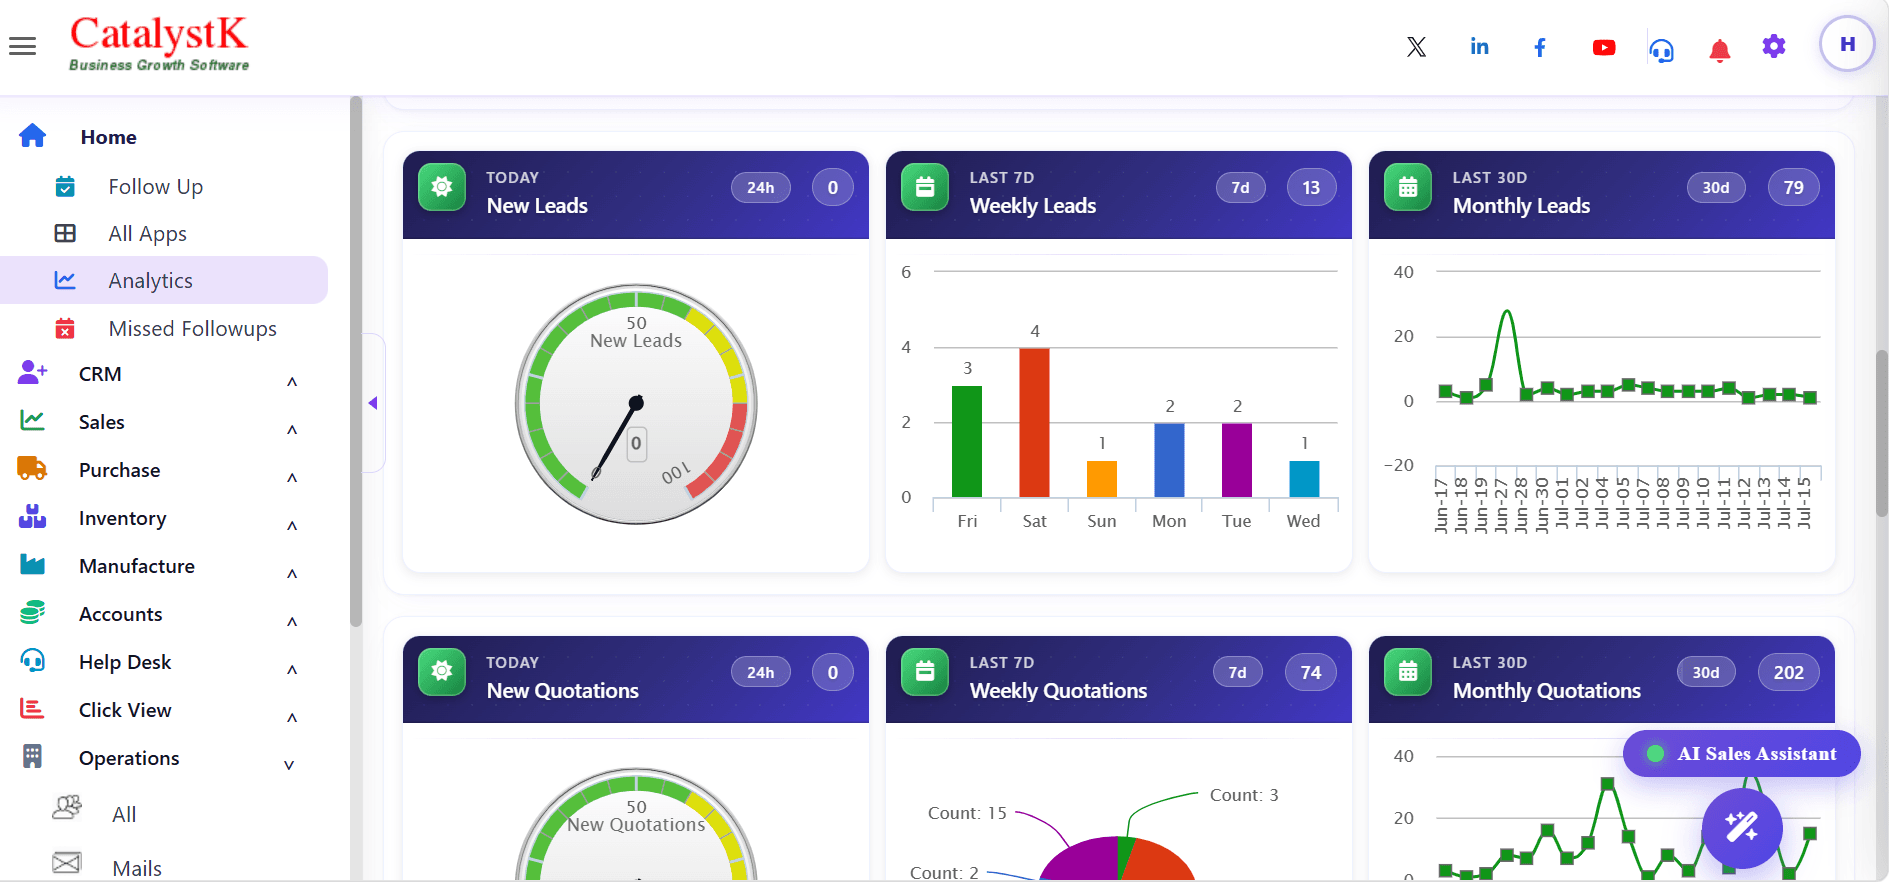Open the LinkedIn social link
1893x885 pixels.
pyautogui.click(x=1479, y=47)
